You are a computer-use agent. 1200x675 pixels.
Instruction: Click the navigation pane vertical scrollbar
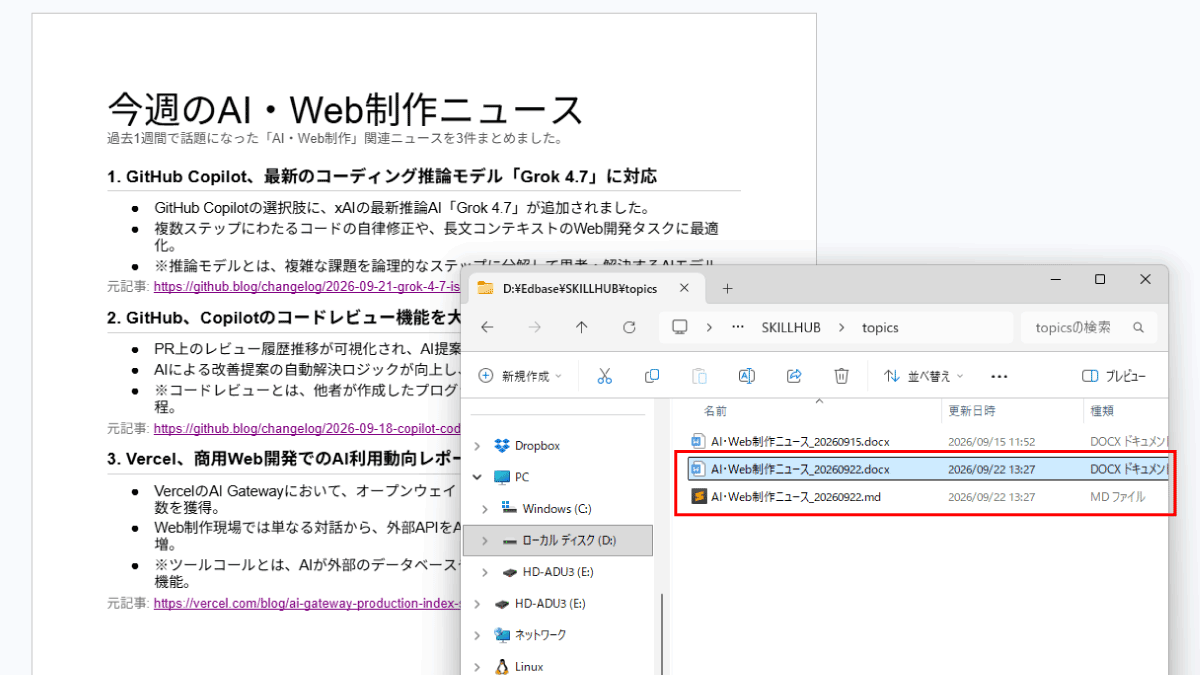coord(661,633)
